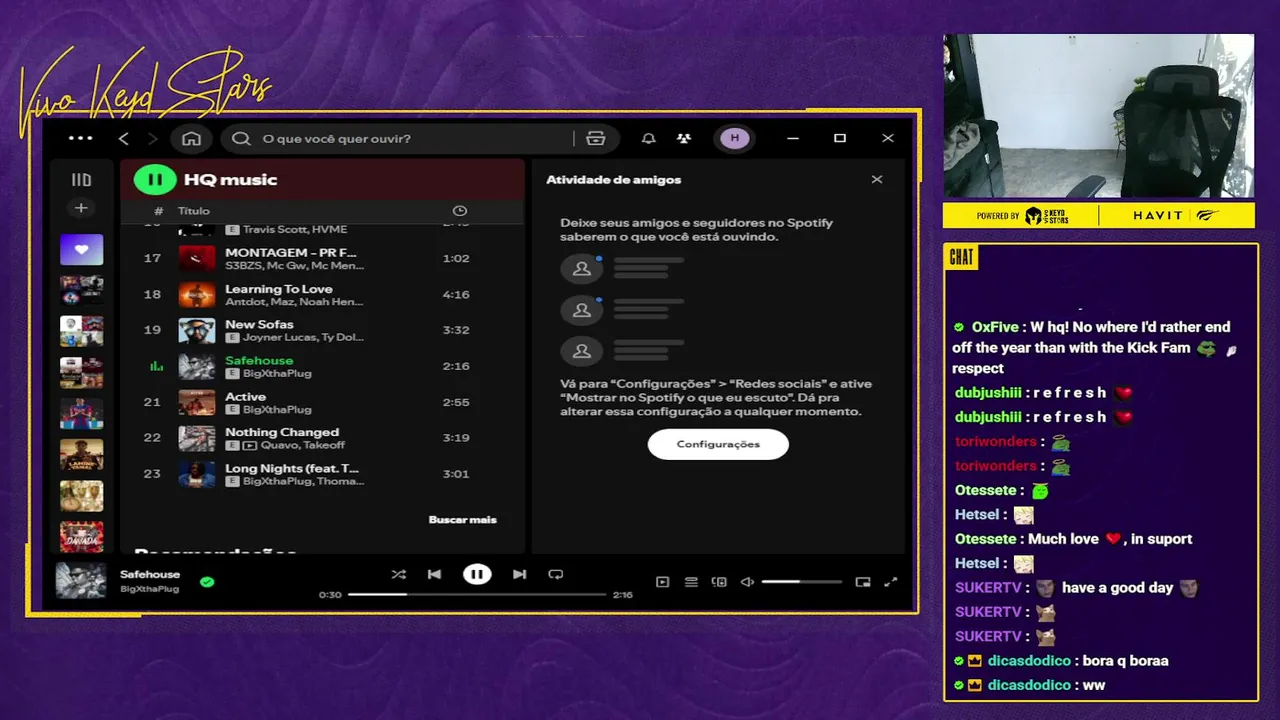
Task: Open the friend activity icon
Action: (x=684, y=138)
